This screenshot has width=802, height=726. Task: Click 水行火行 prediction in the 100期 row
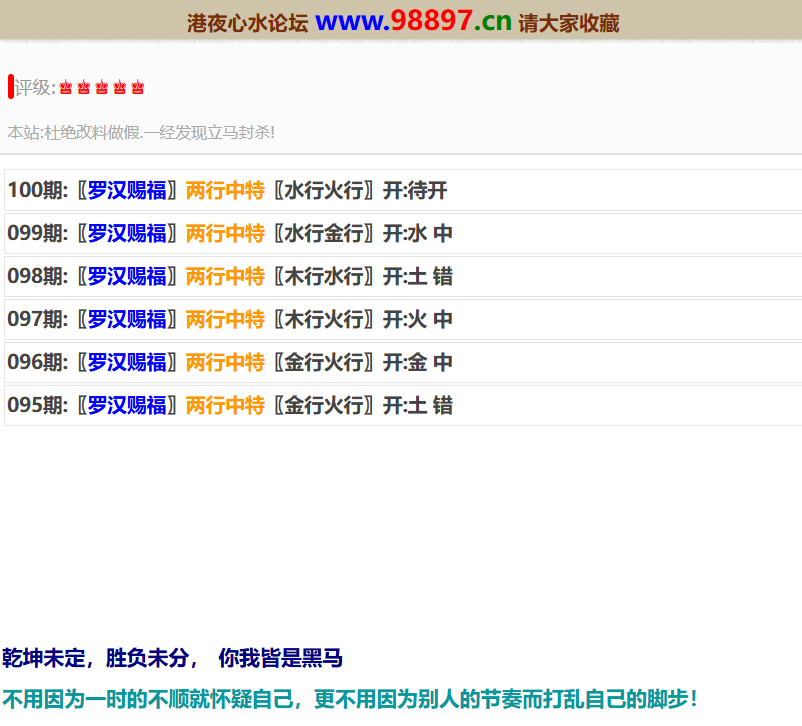[324, 190]
